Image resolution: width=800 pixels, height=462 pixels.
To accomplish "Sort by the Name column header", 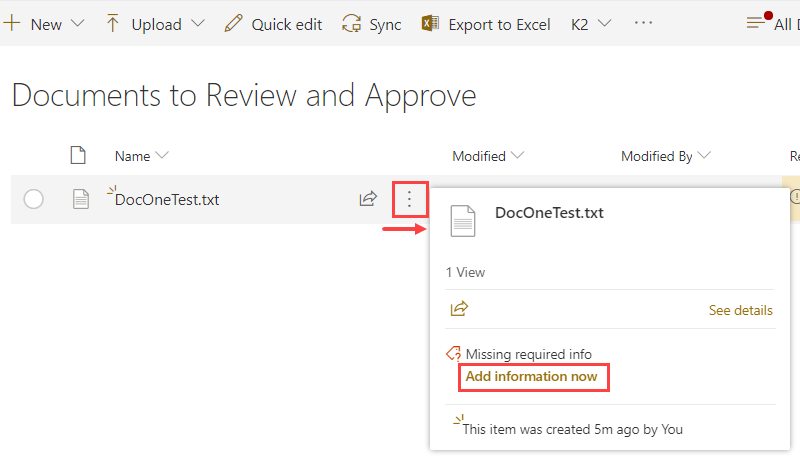I will (x=132, y=156).
